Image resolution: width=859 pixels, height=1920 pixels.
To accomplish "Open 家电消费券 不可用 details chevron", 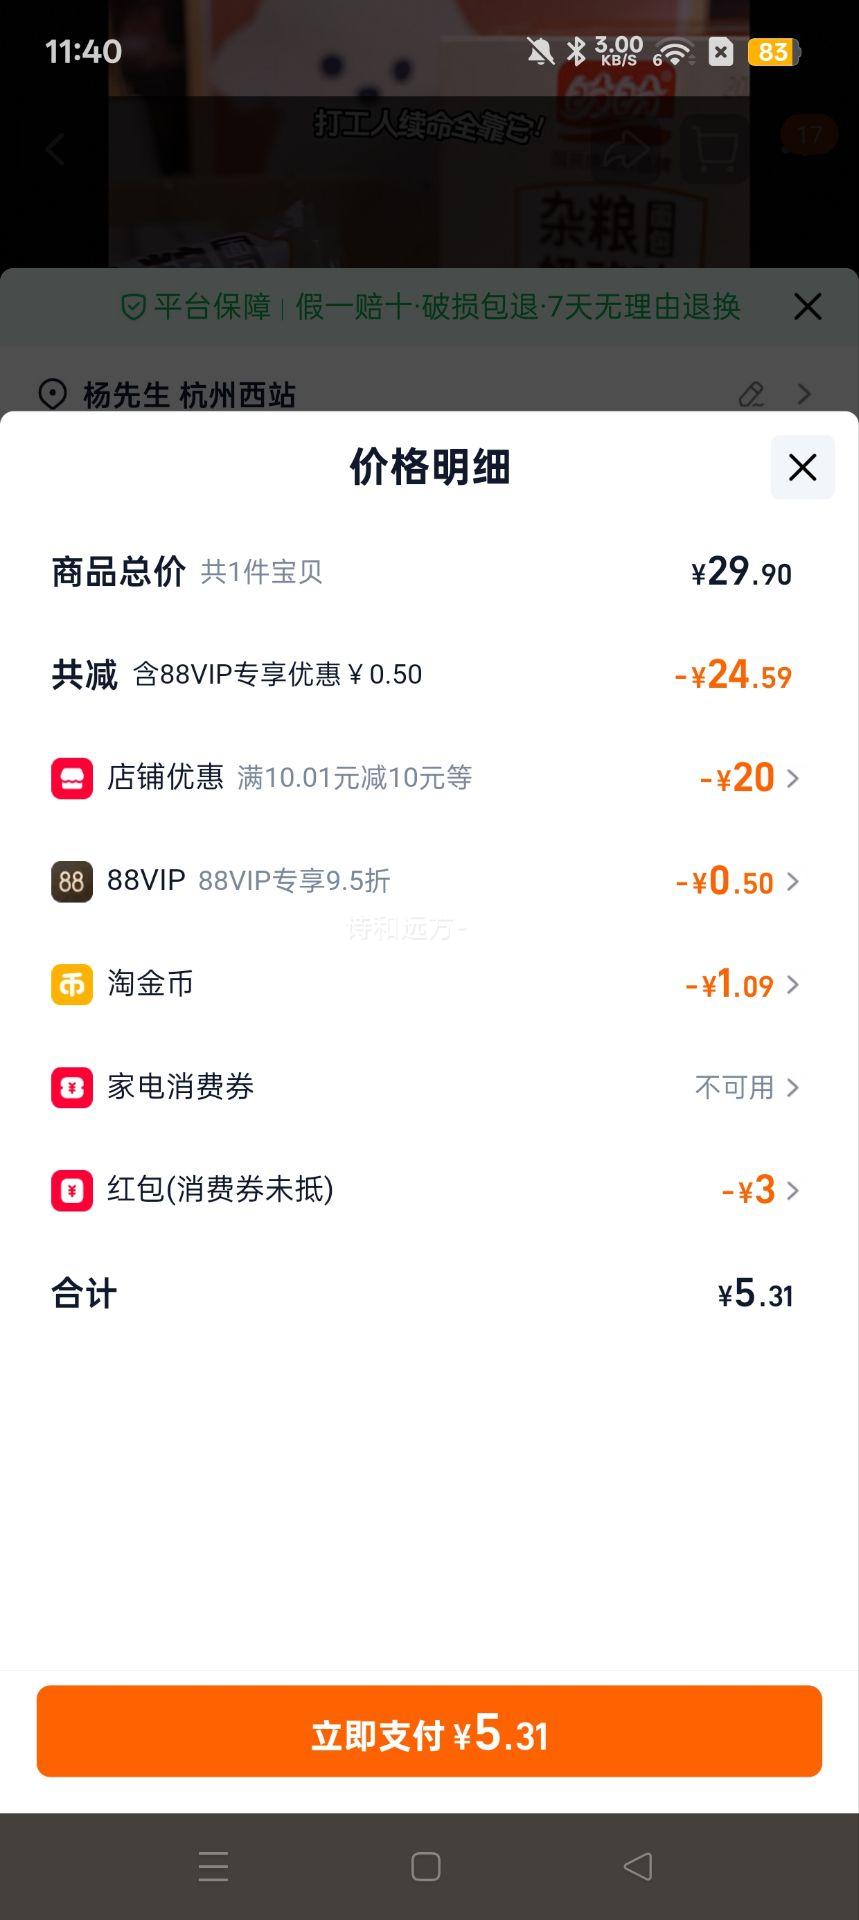I will 793,1087.
